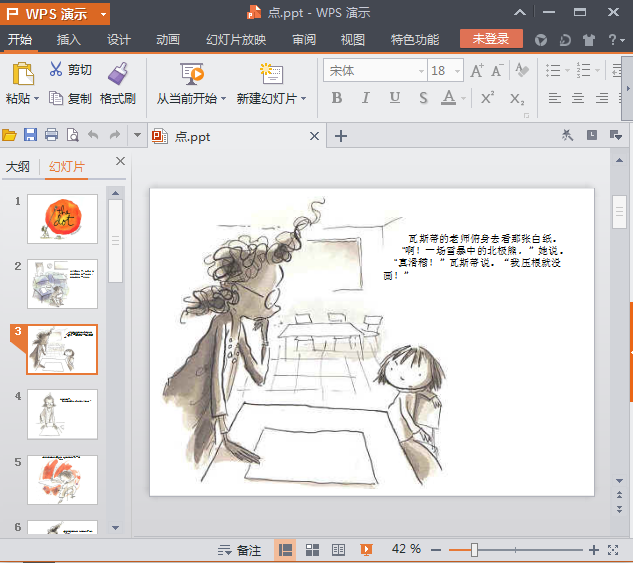Apply text shadow S icon
633x563 pixels.
click(x=423, y=98)
